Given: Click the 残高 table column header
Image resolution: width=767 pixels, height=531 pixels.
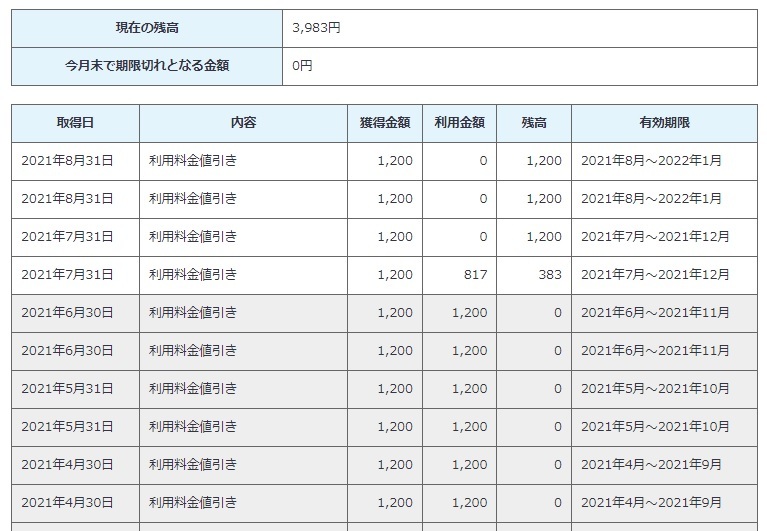Looking at the screenshot, I should (533, 123).
